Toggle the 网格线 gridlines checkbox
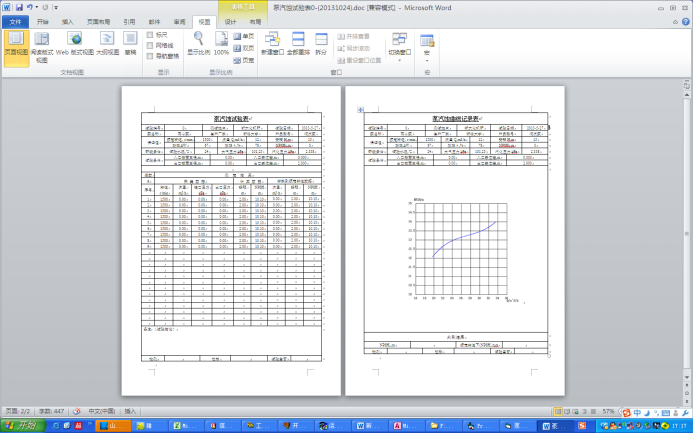The height and width of the screenshot is (433, 693). (151, 46)
